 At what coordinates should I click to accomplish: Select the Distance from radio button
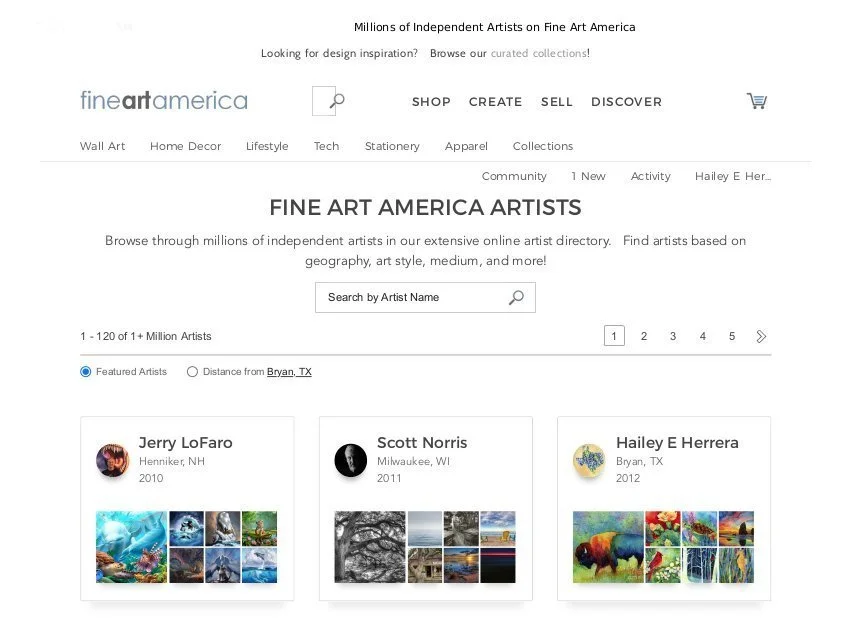(192, 372)
